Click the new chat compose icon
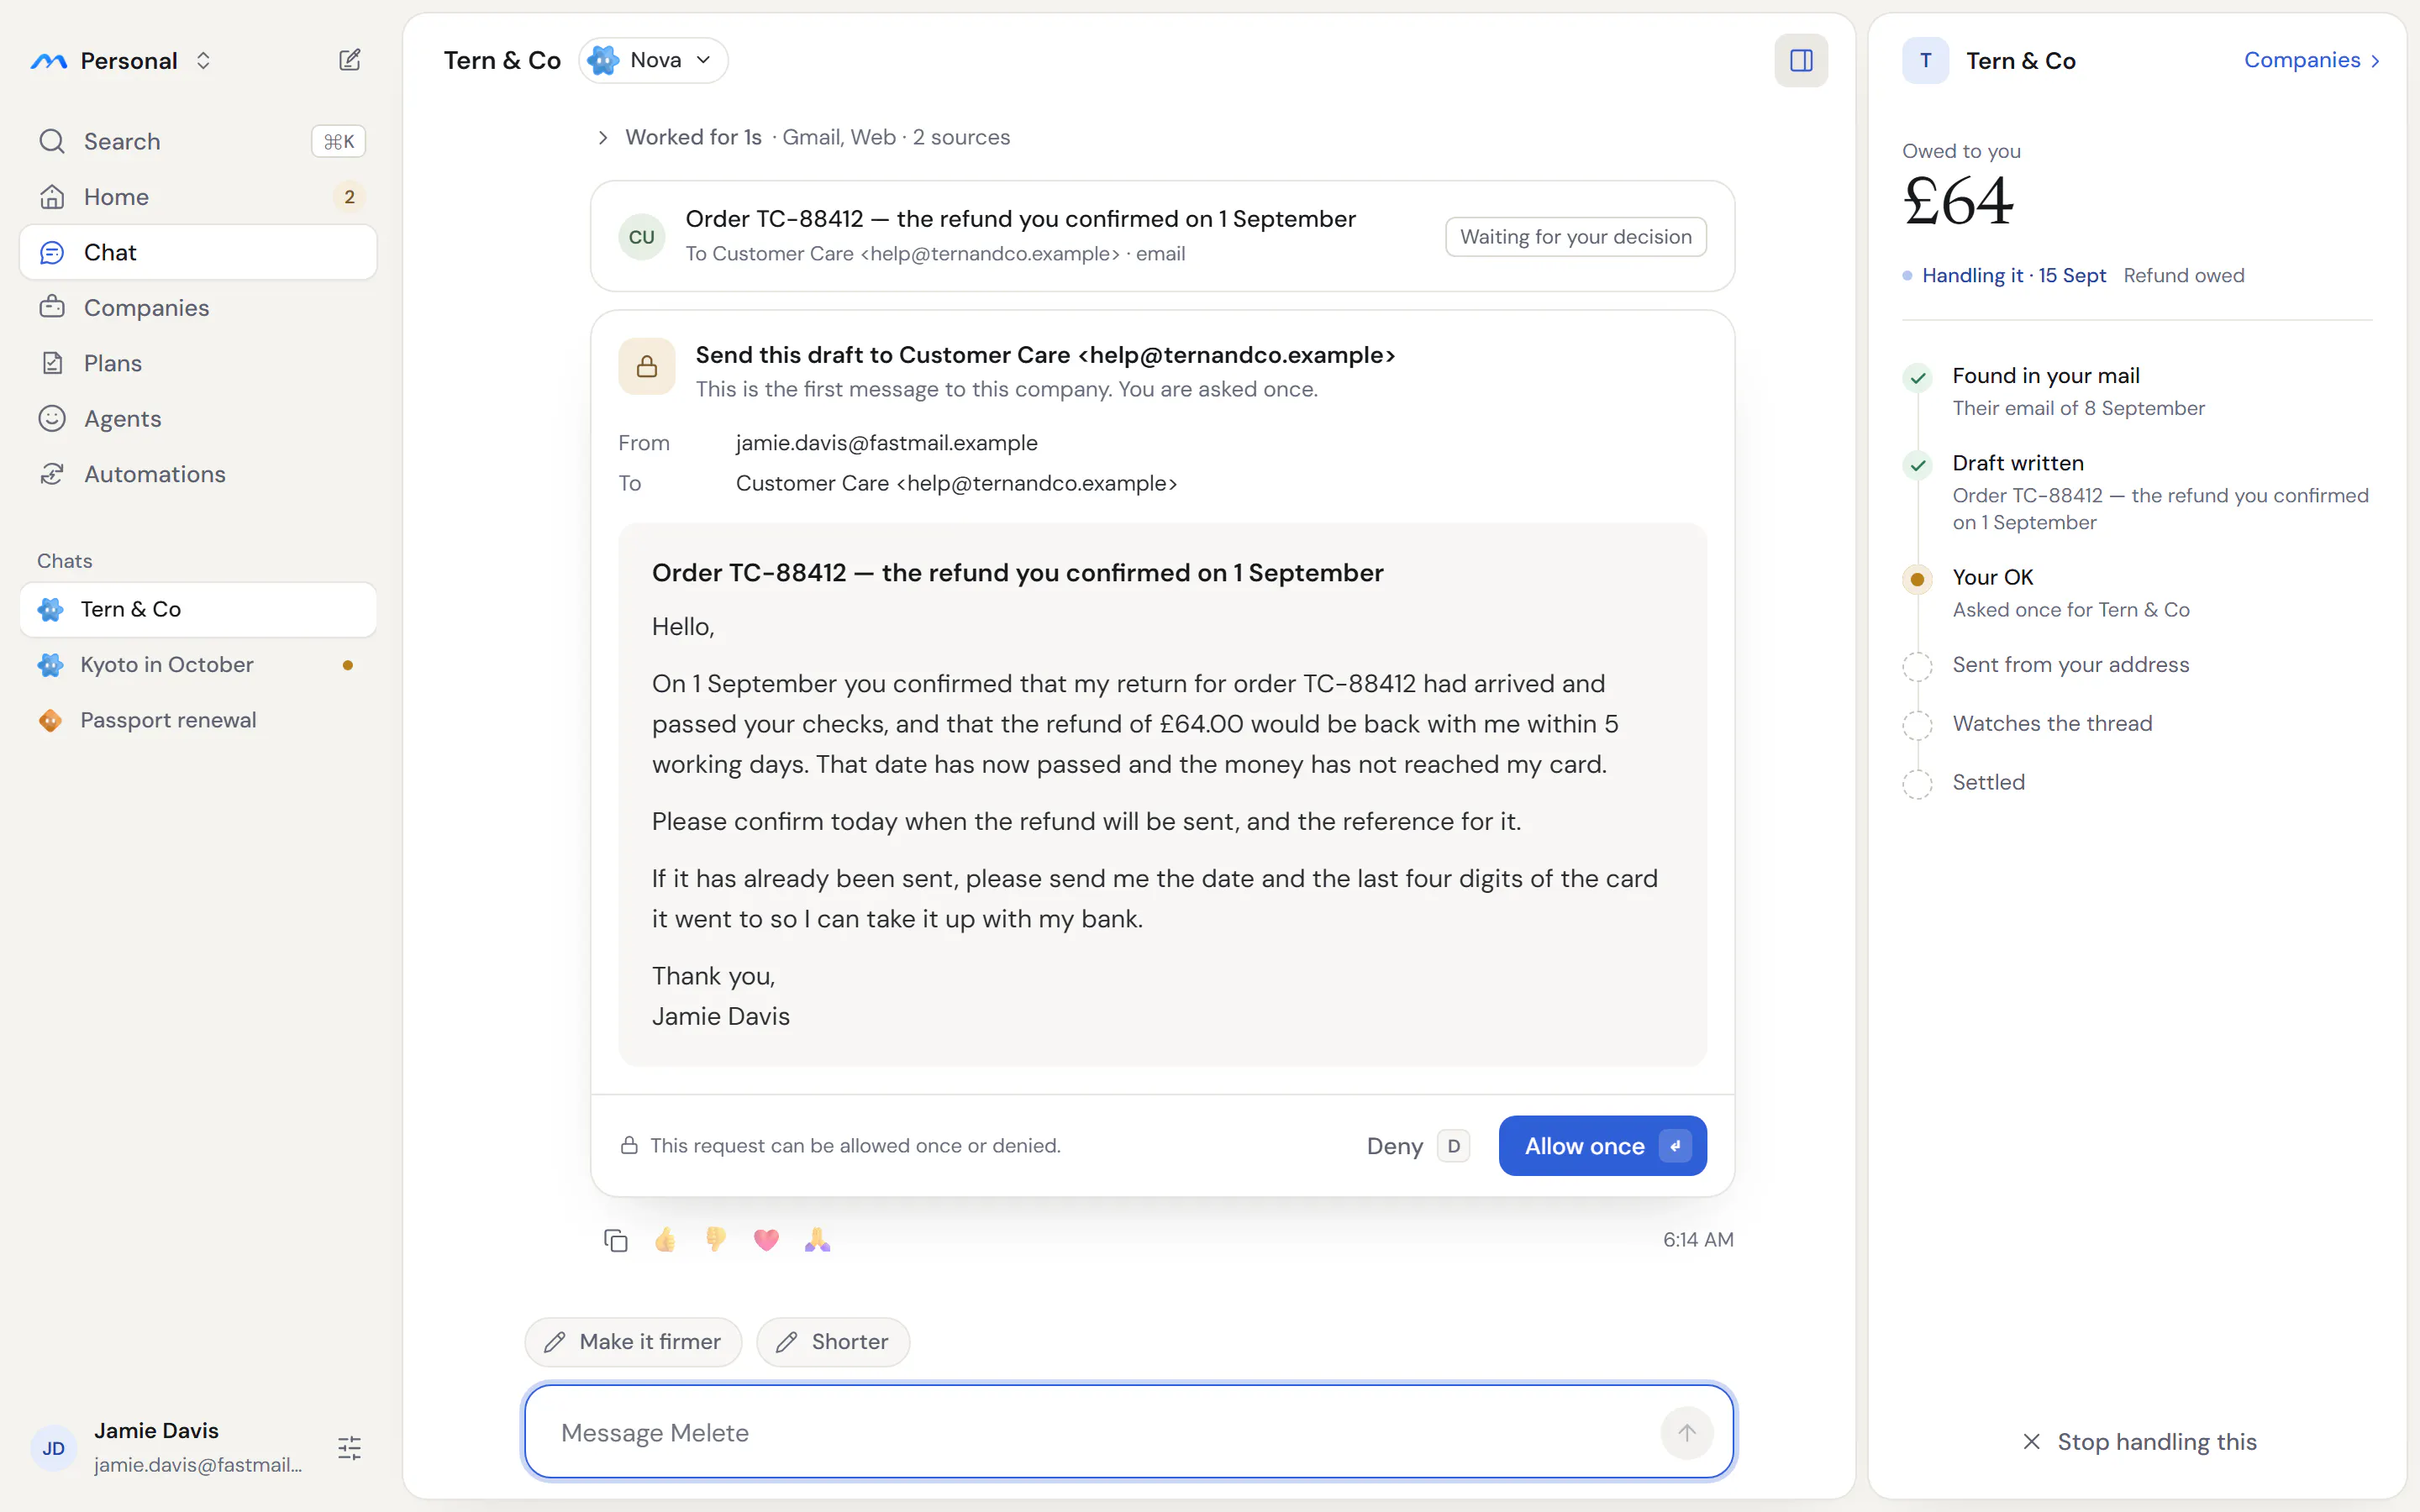2420x1512 pixels. [349, 60]
